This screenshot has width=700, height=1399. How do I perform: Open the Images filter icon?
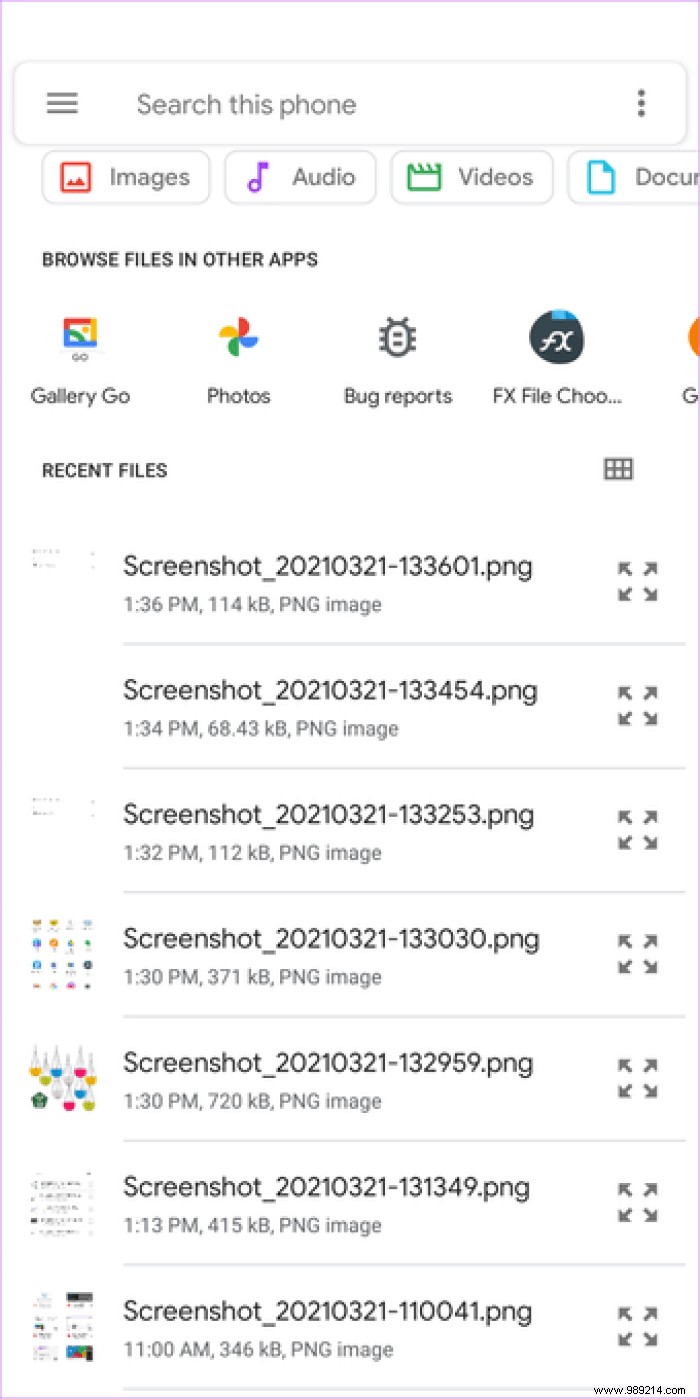coord(75,177)
